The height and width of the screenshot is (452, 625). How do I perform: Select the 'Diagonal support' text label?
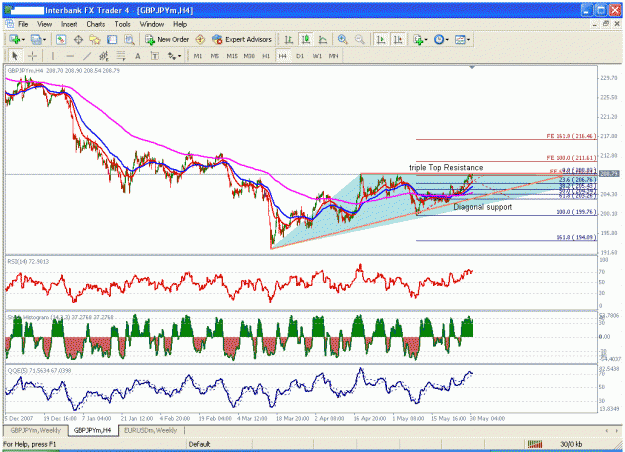(483, 207)
